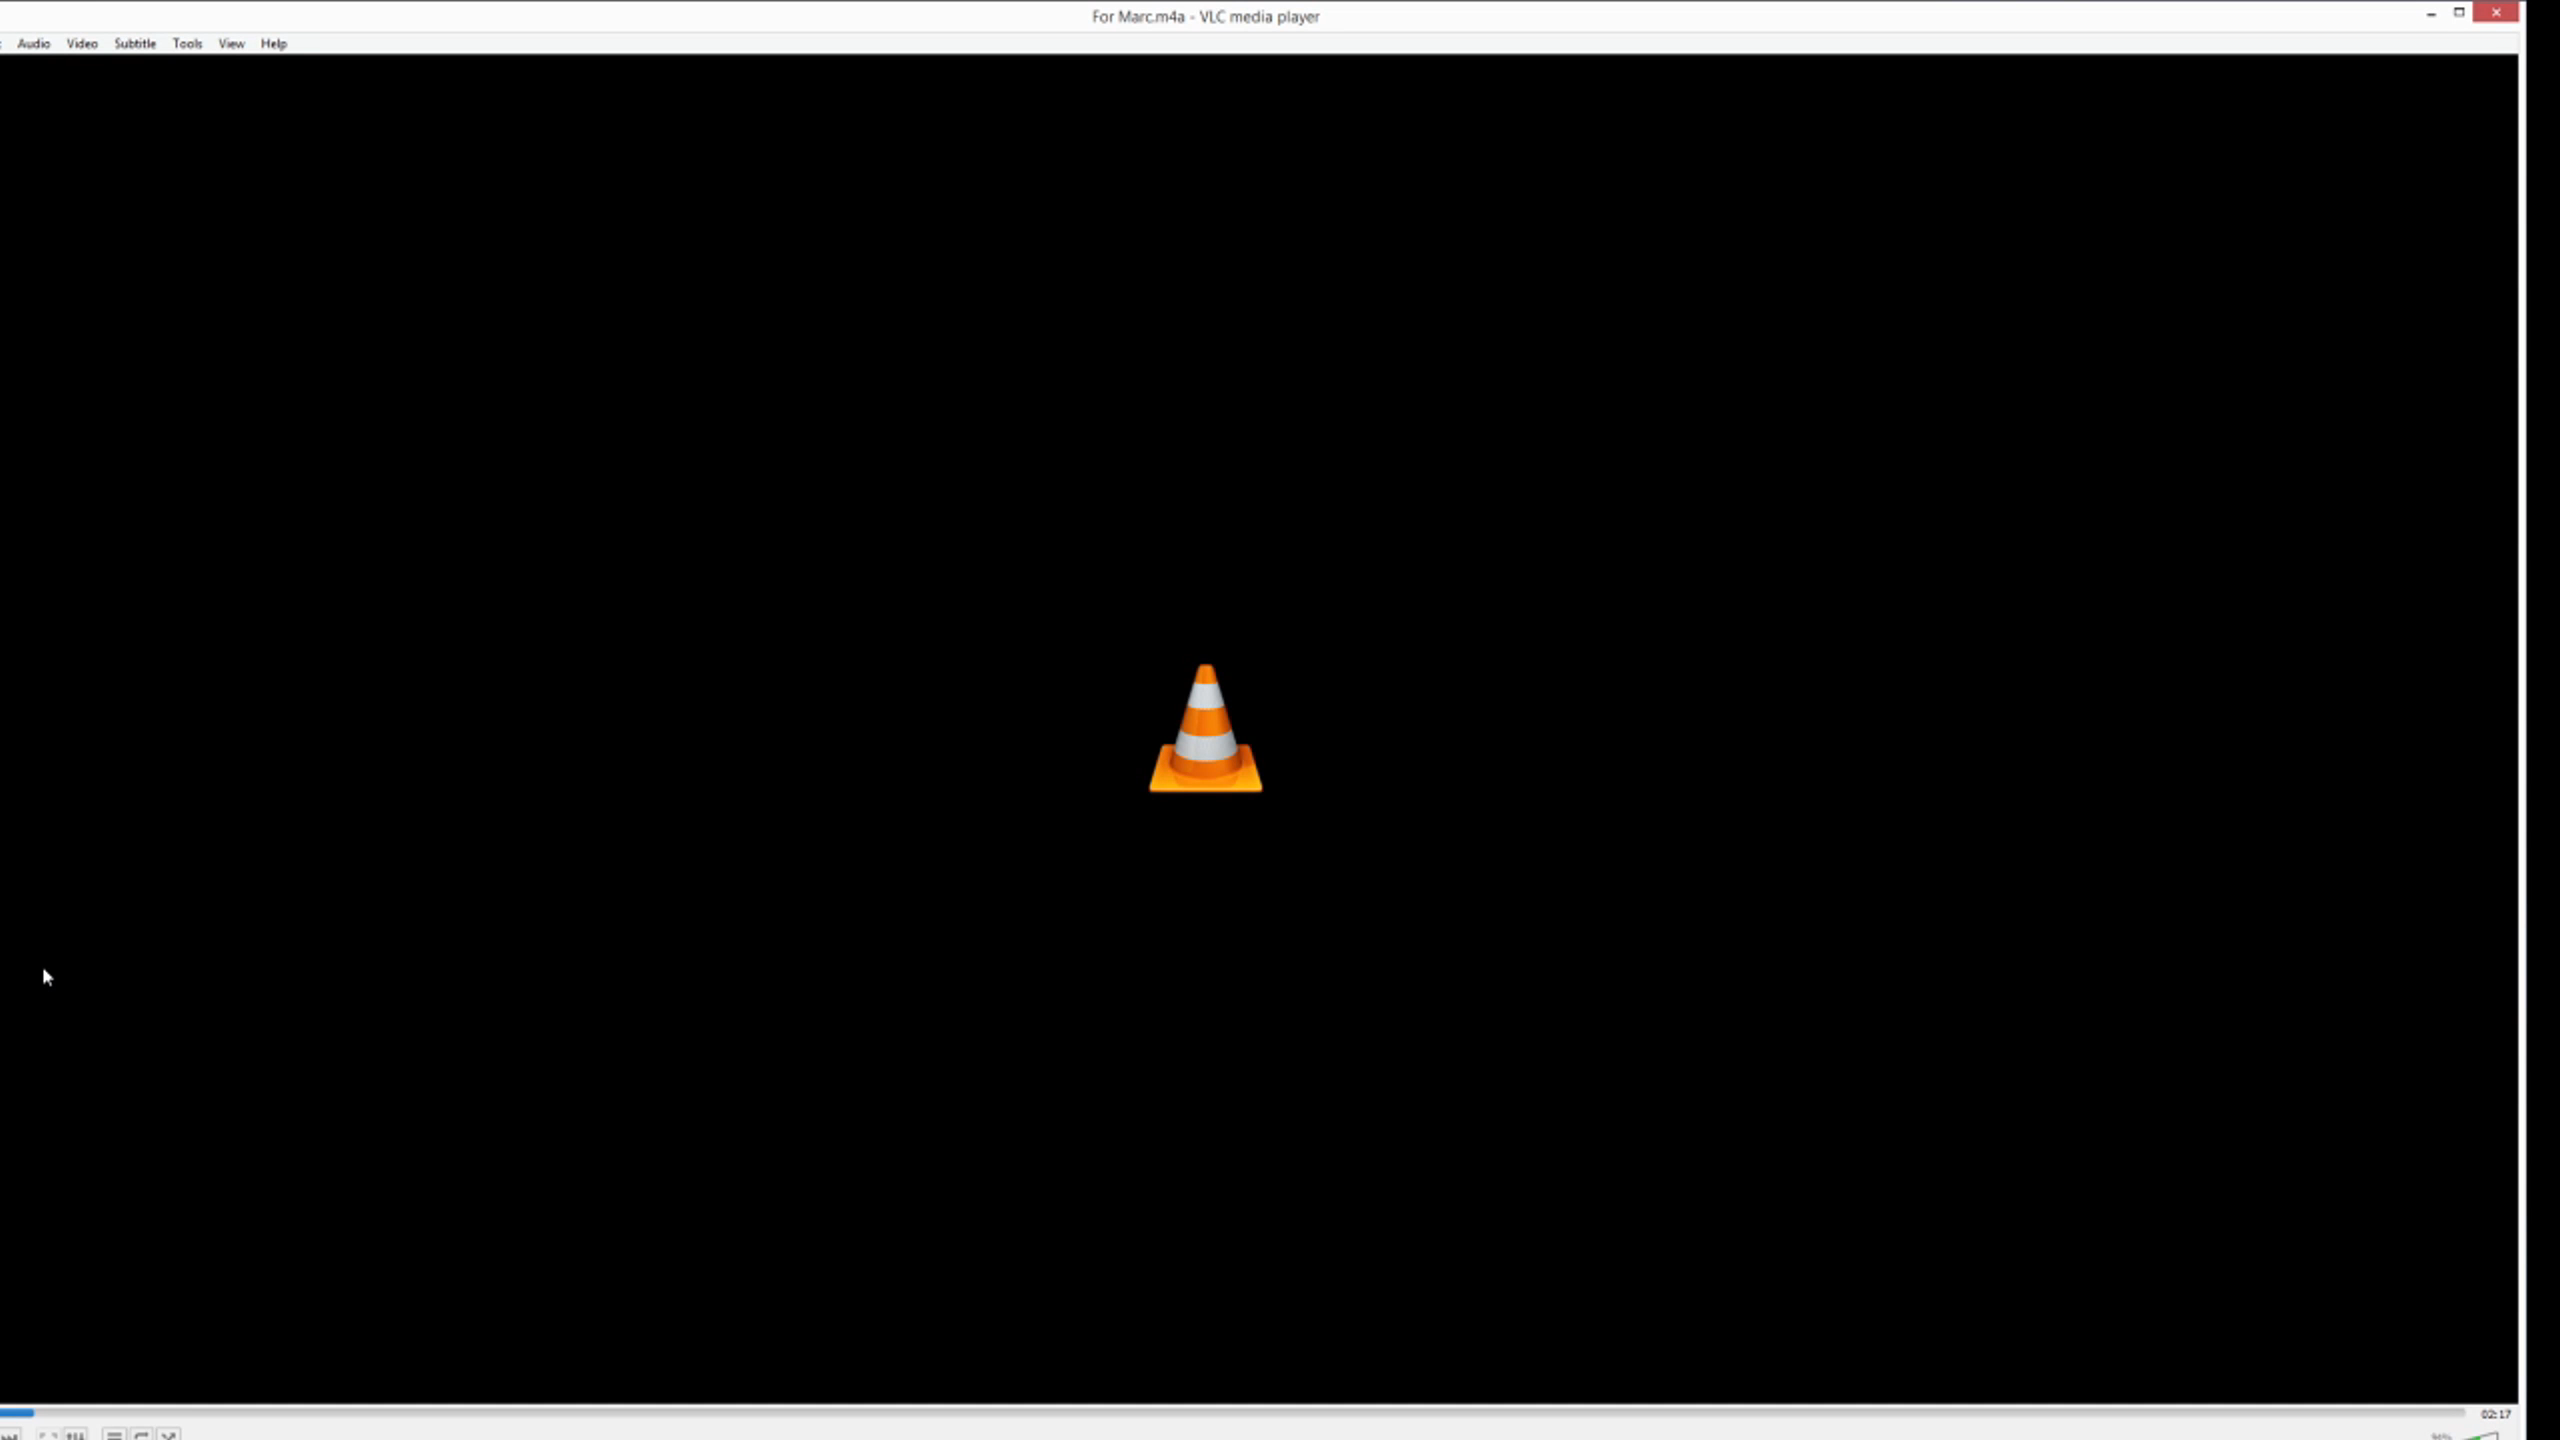
Task: Open the Help menu
Action: click(x=273, y=43)
